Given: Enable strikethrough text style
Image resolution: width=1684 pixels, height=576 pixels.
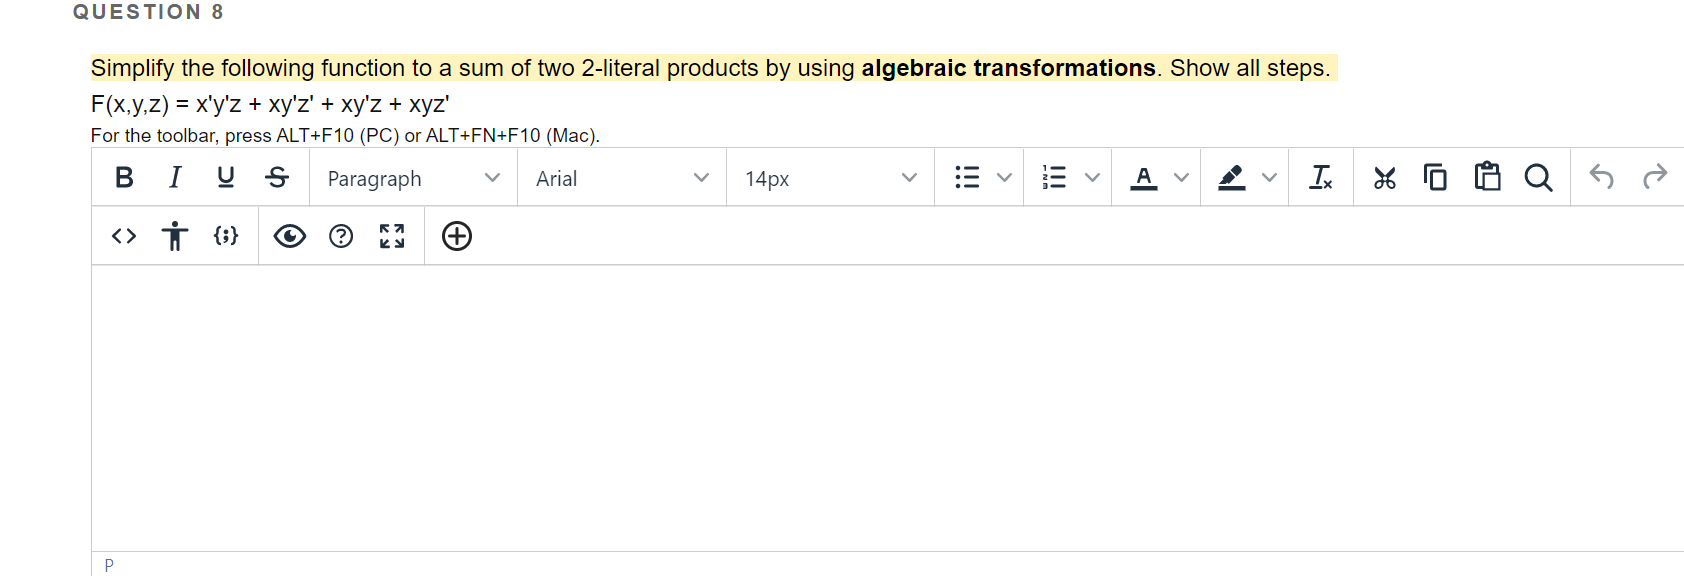Looking at the screenshot, I should (x=277, y=177).
